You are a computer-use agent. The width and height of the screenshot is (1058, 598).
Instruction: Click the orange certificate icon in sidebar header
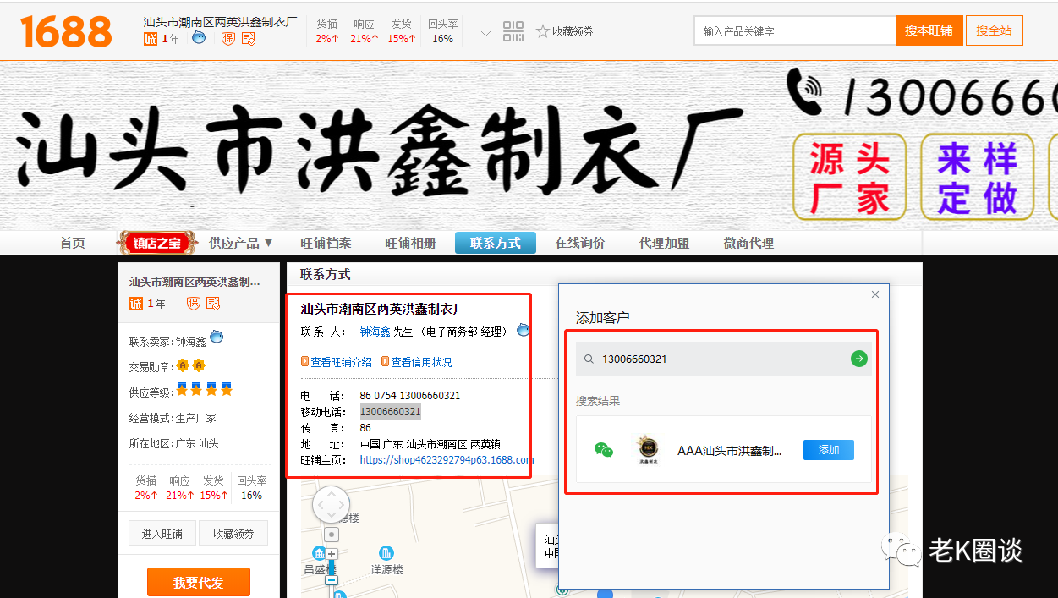213,304
